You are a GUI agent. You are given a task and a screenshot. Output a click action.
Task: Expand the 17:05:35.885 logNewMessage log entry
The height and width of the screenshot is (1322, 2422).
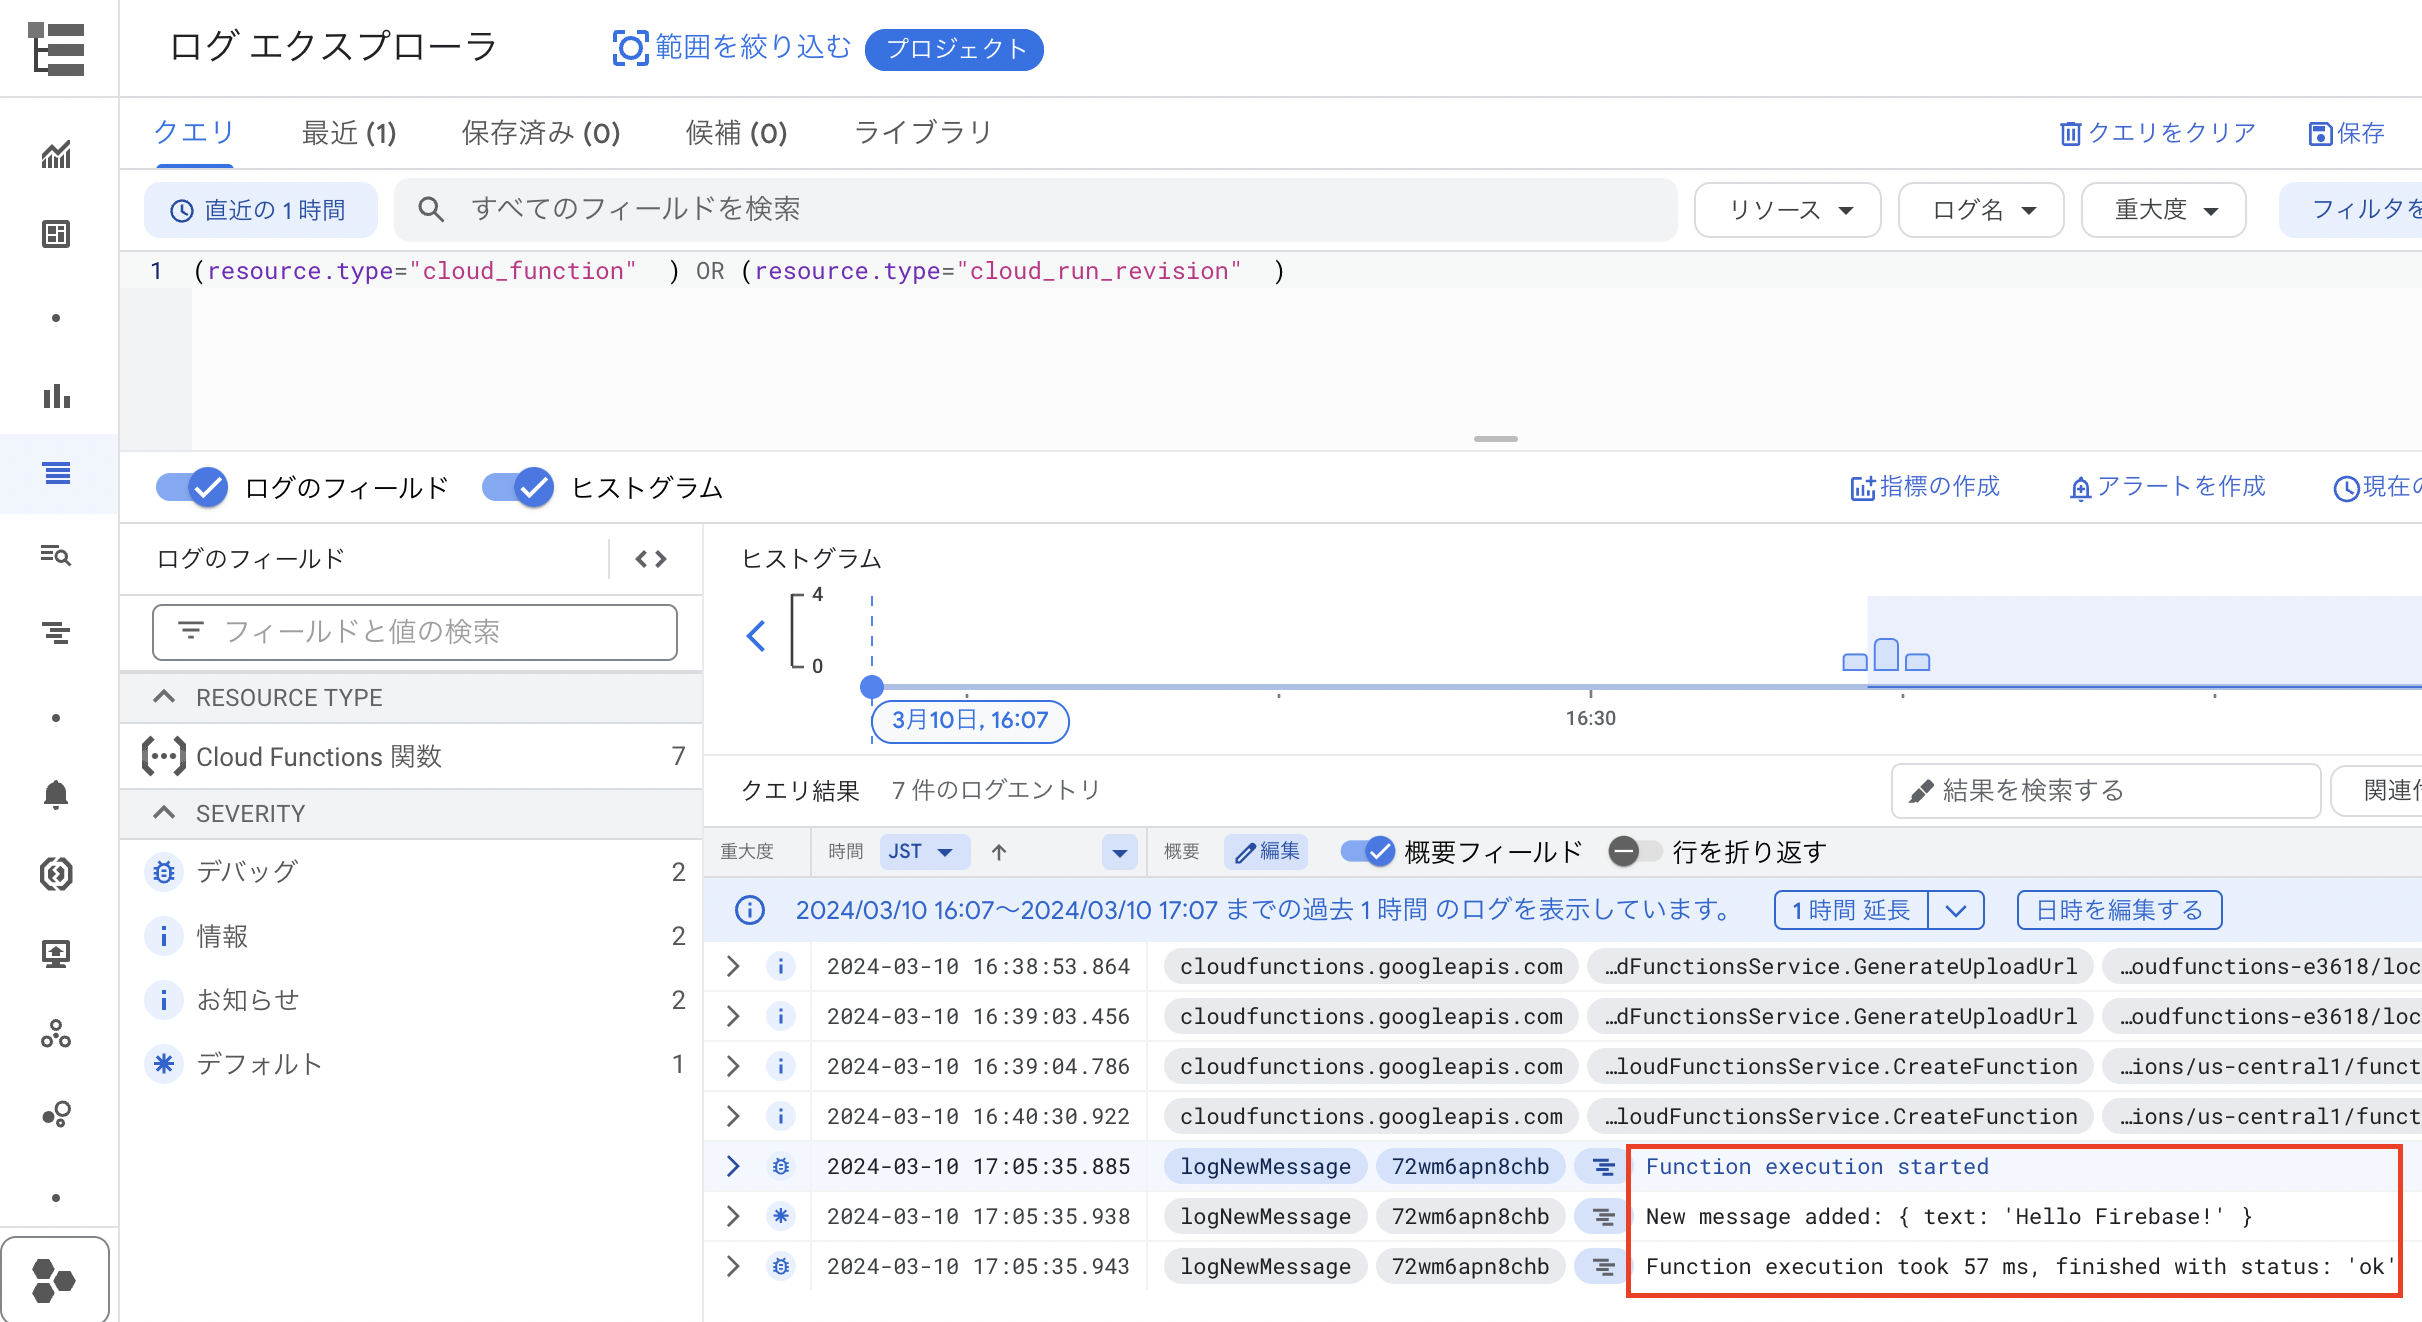pos(732,1166)
